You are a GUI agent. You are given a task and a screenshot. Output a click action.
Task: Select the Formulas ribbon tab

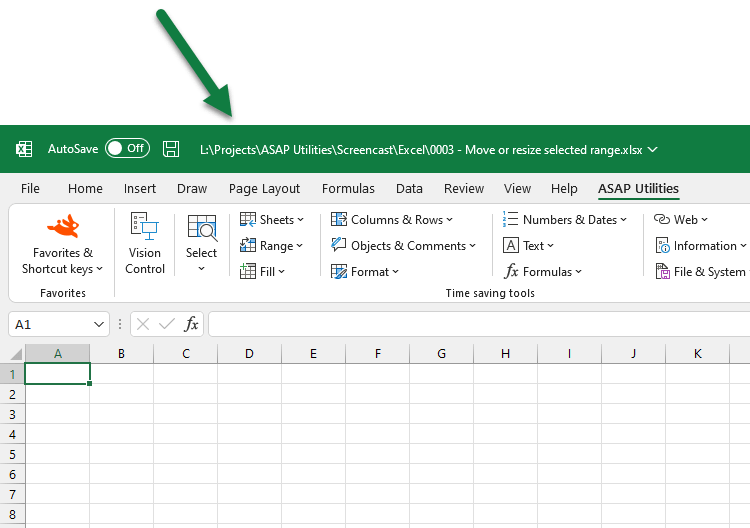[348, 188]
